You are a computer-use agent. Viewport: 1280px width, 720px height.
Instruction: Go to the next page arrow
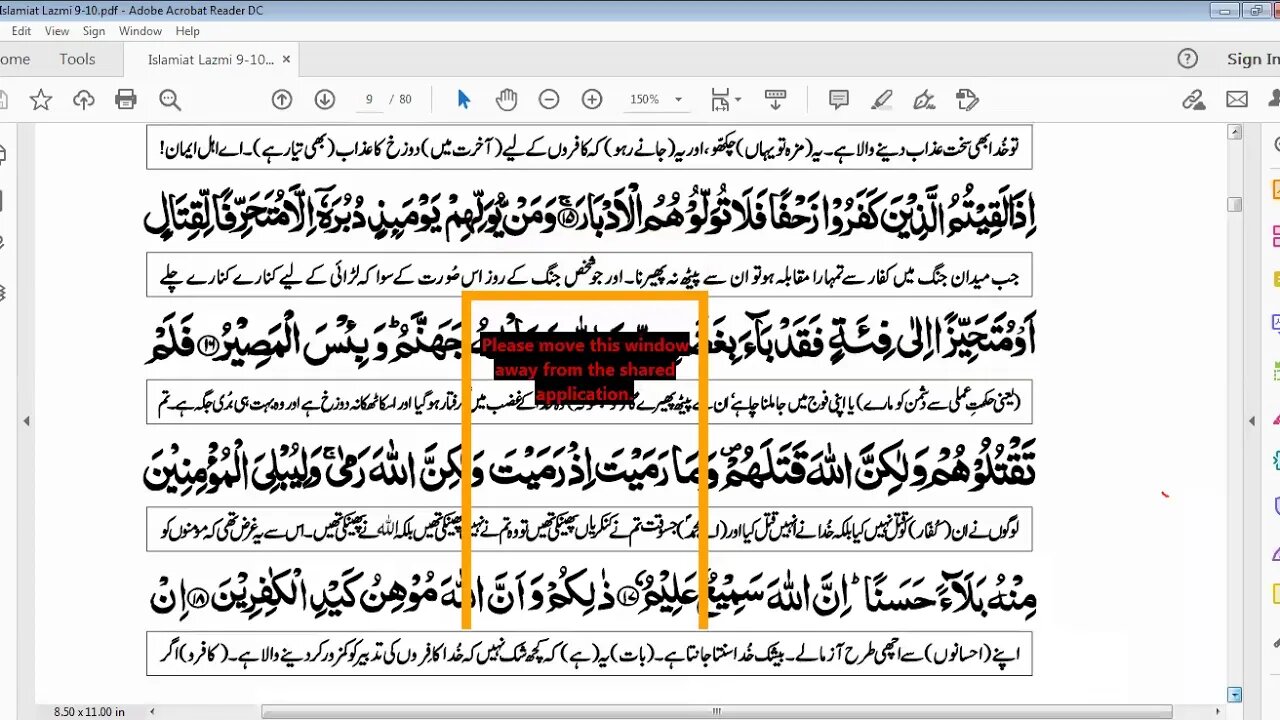[x=324, y=99]
